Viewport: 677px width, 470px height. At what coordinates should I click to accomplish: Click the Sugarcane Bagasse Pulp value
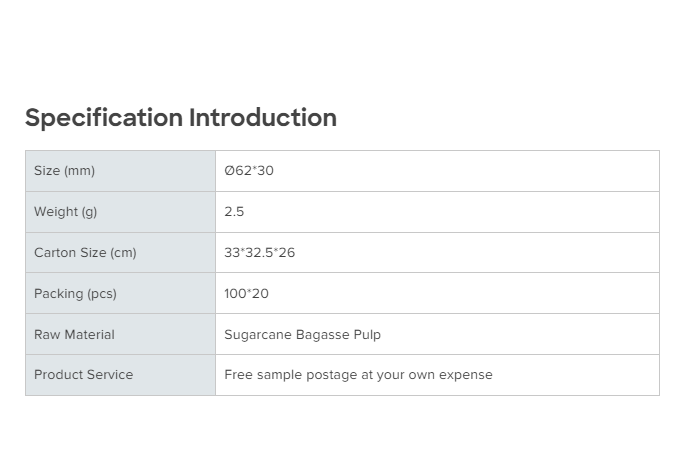tap(302, 335)
